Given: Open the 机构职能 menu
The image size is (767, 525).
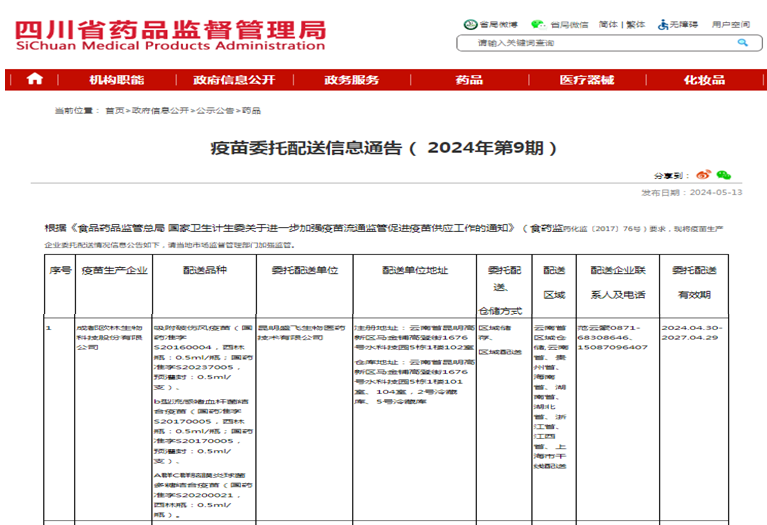Looking at the screenshot, I should tap(116, 80).
